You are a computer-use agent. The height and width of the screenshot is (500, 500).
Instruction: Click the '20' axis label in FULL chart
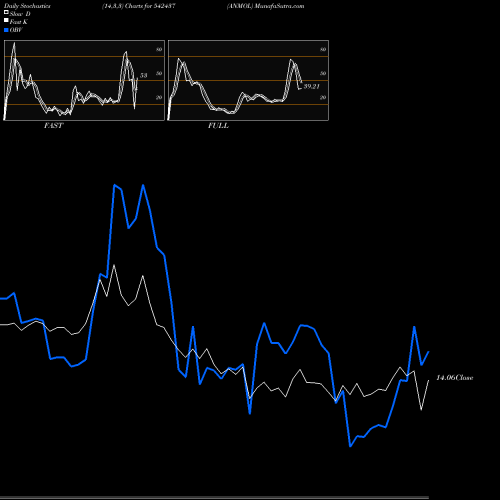pyautogui.click(x=323, y=97)
